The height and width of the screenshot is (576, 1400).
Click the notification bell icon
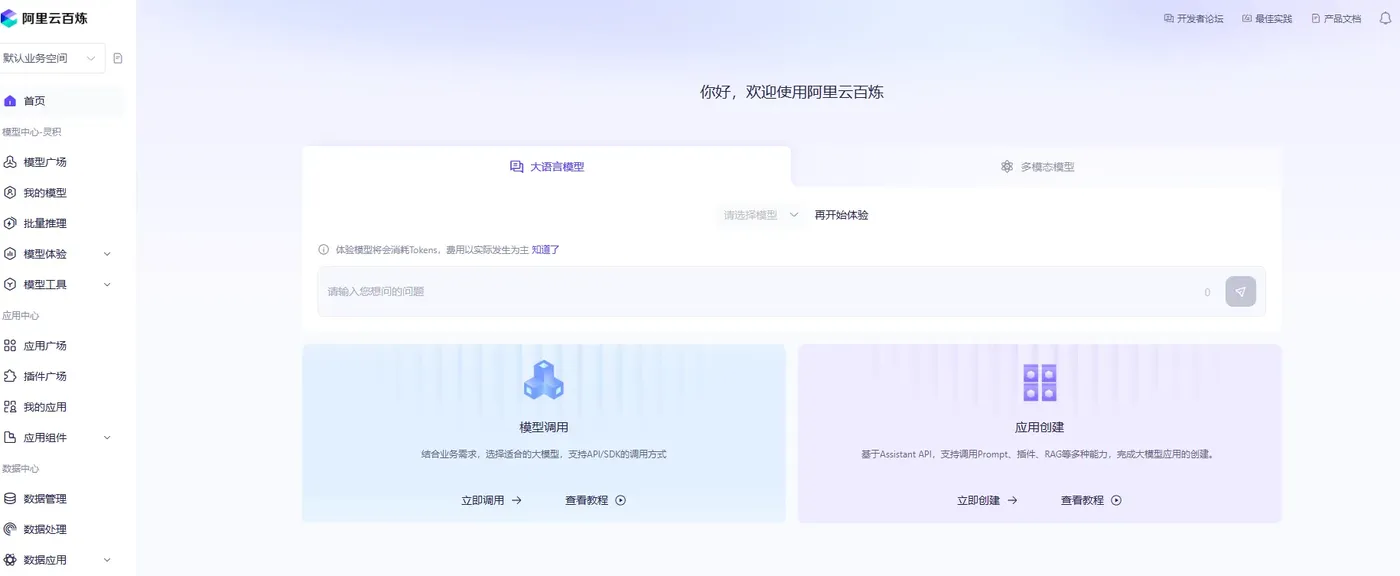point(1385,18)
